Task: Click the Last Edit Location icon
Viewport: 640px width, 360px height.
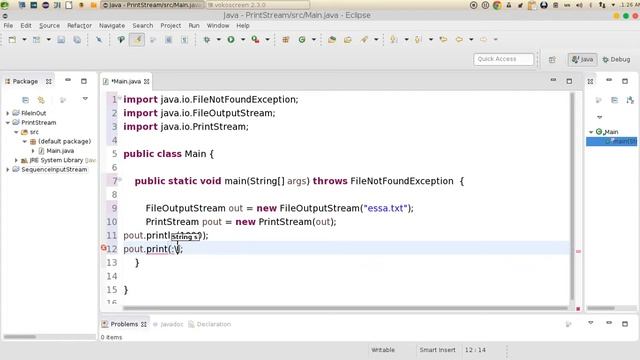Action: (443, 40)
